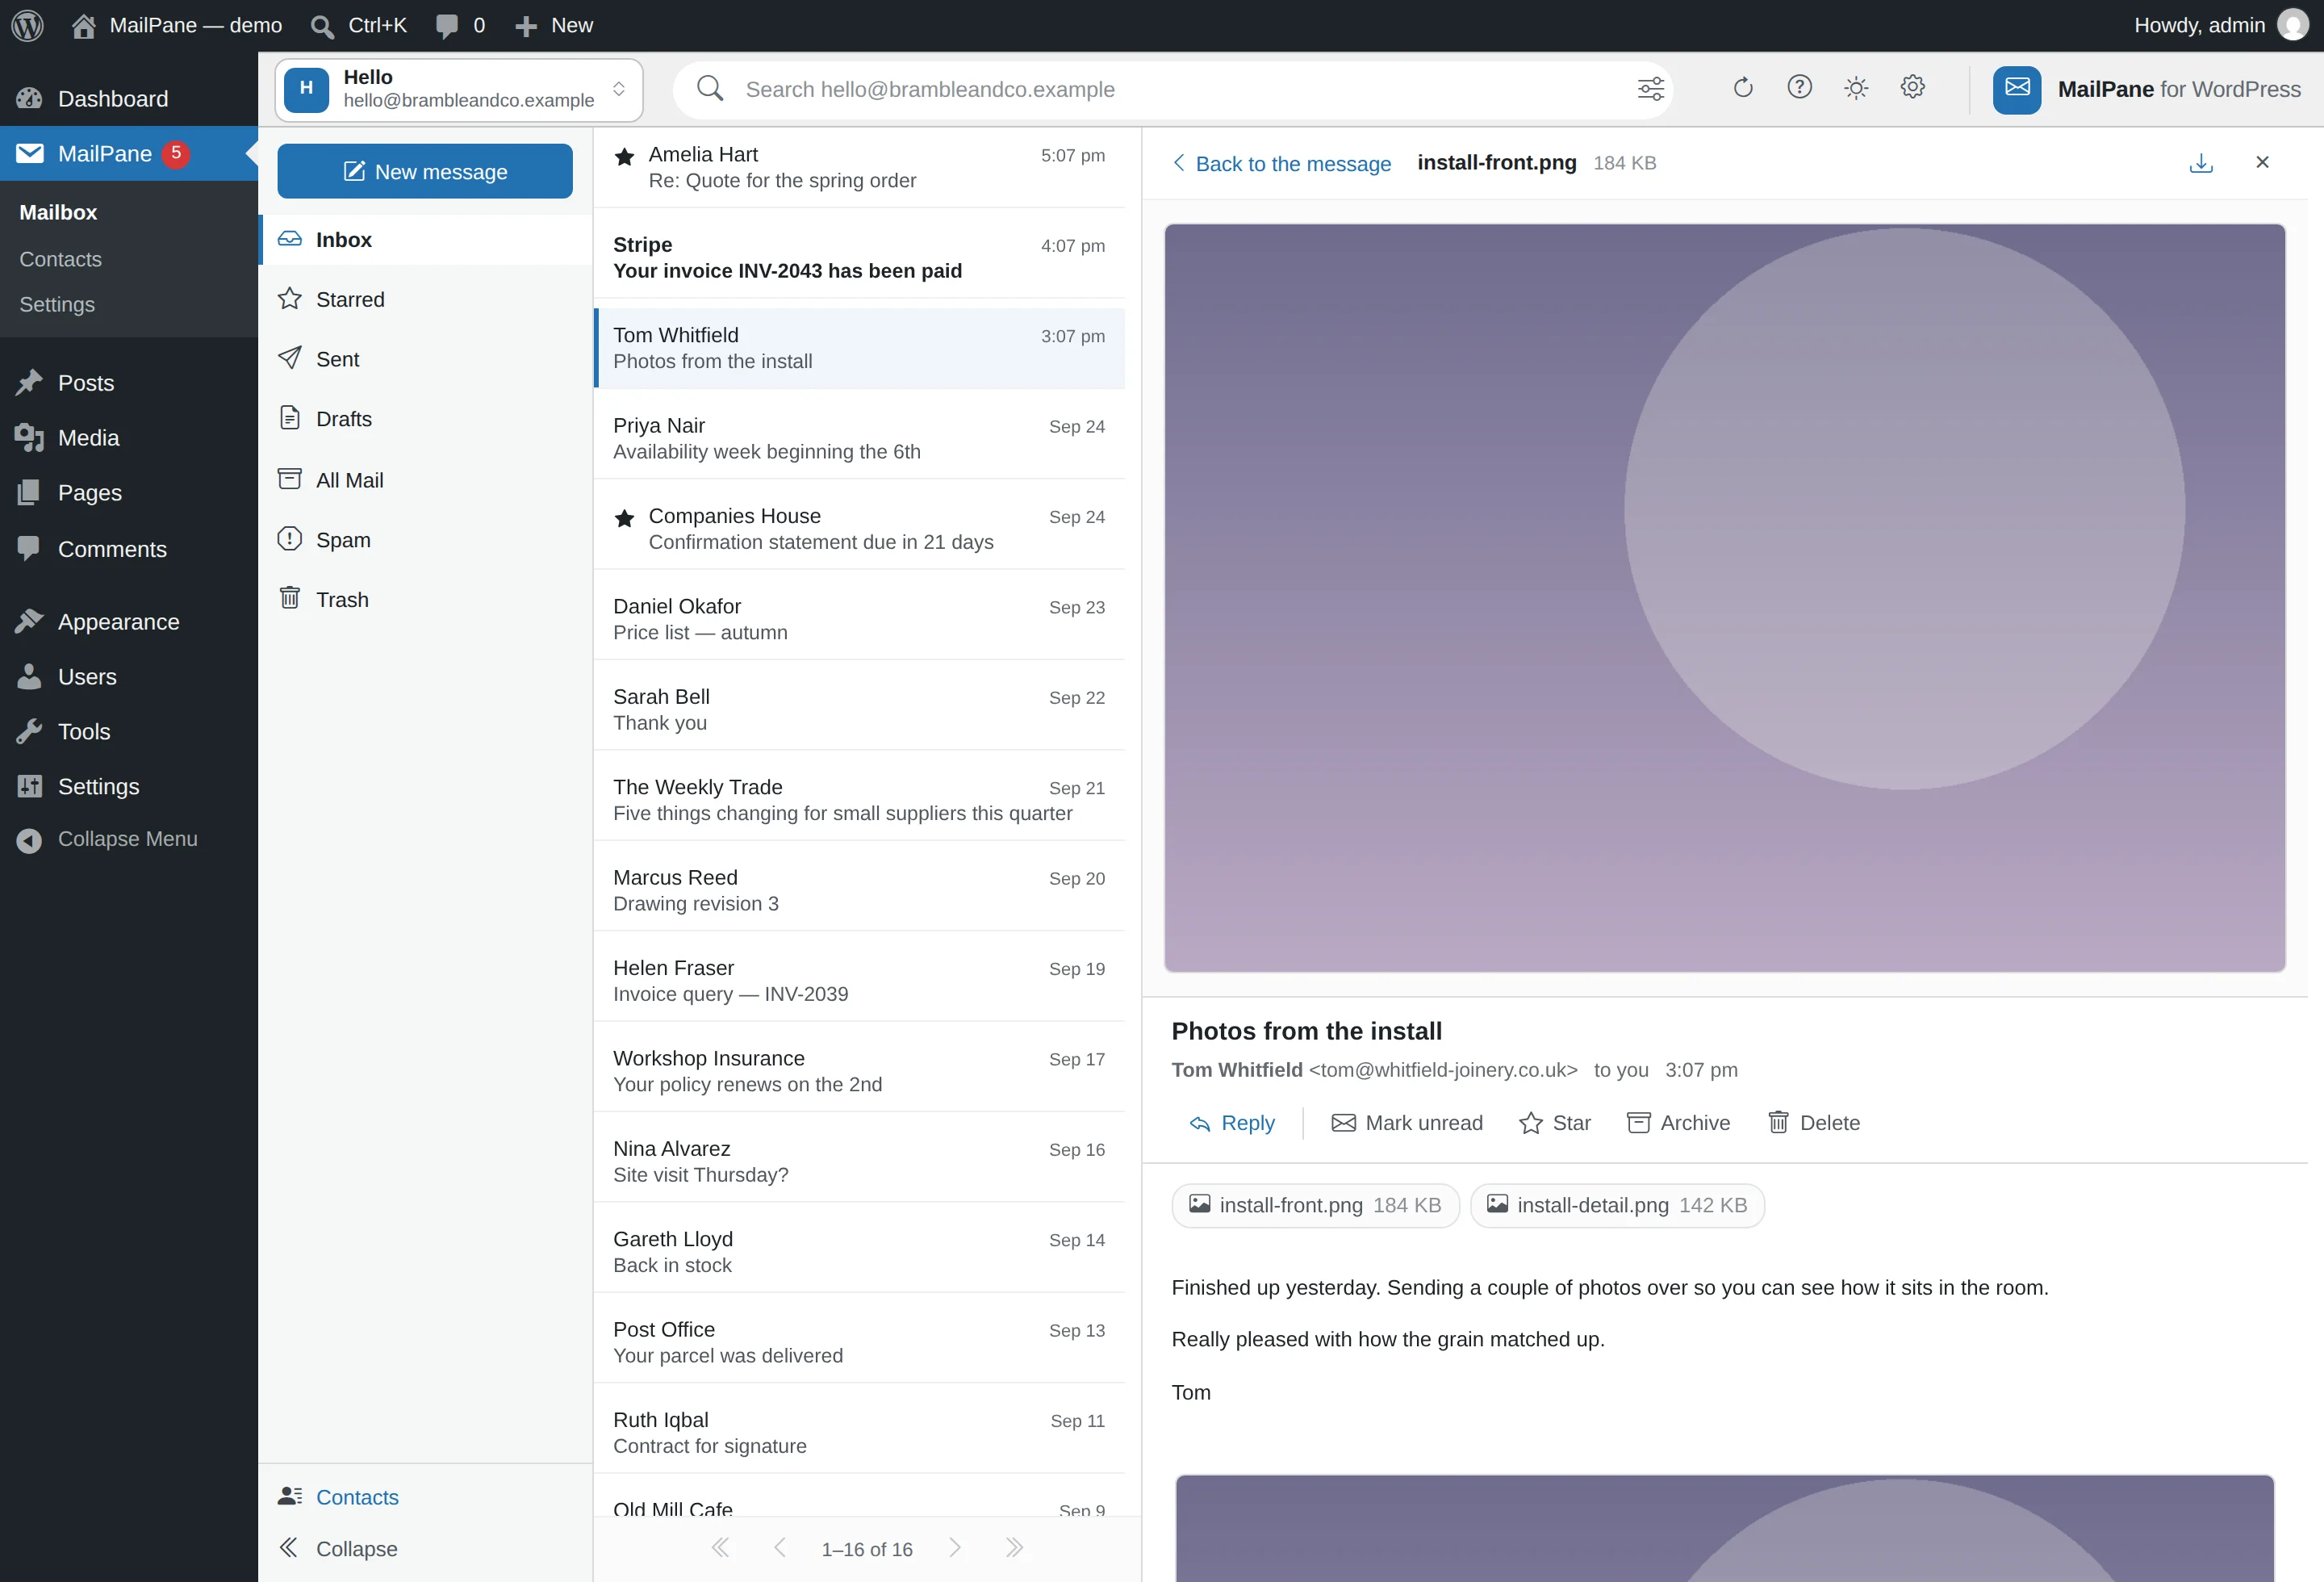This screenshot has width=2324, height=1582.
Task: Open the Tools admin menu
Action: pyautogui.click(x=129, y=732)
